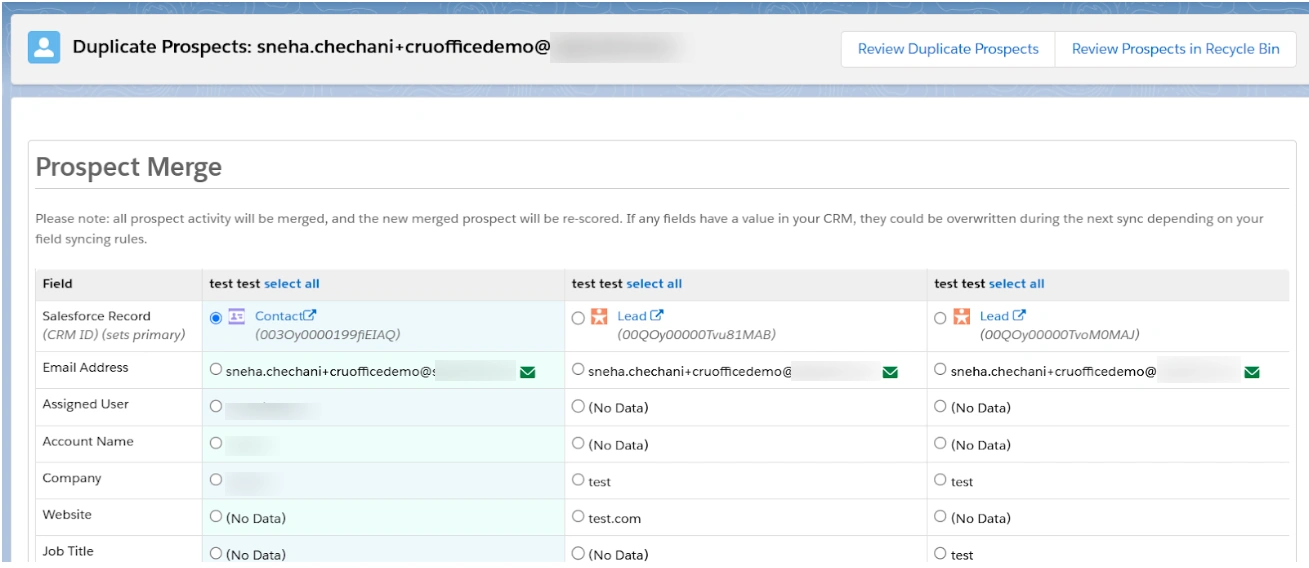Select Website (No Data) in Lead TvoM0MAJ column
The width and height of the screenshot is (1309, 568).
tap(940, 517)
